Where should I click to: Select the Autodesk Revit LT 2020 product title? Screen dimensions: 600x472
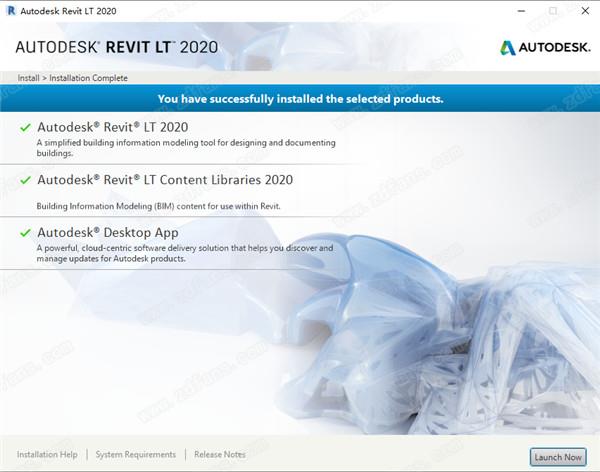pyautogui.click(x=112, y=127)
